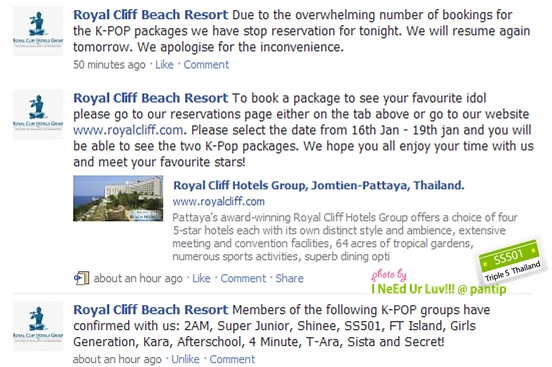Open the Royal Cliff Hotels Group, Jomtien-Pattaya title link
The height and width of the screenshot is (367, 552).
pyautogui.click(x=319, y=185)
